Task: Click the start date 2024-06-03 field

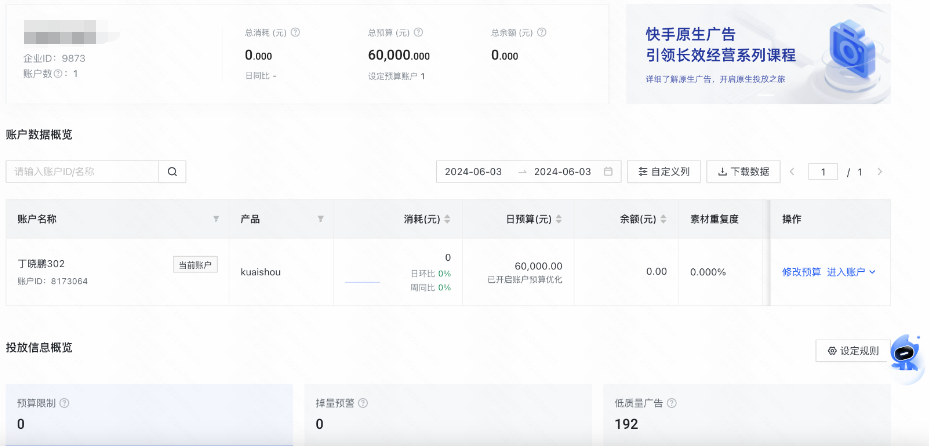Action: (x=473, y=171)
